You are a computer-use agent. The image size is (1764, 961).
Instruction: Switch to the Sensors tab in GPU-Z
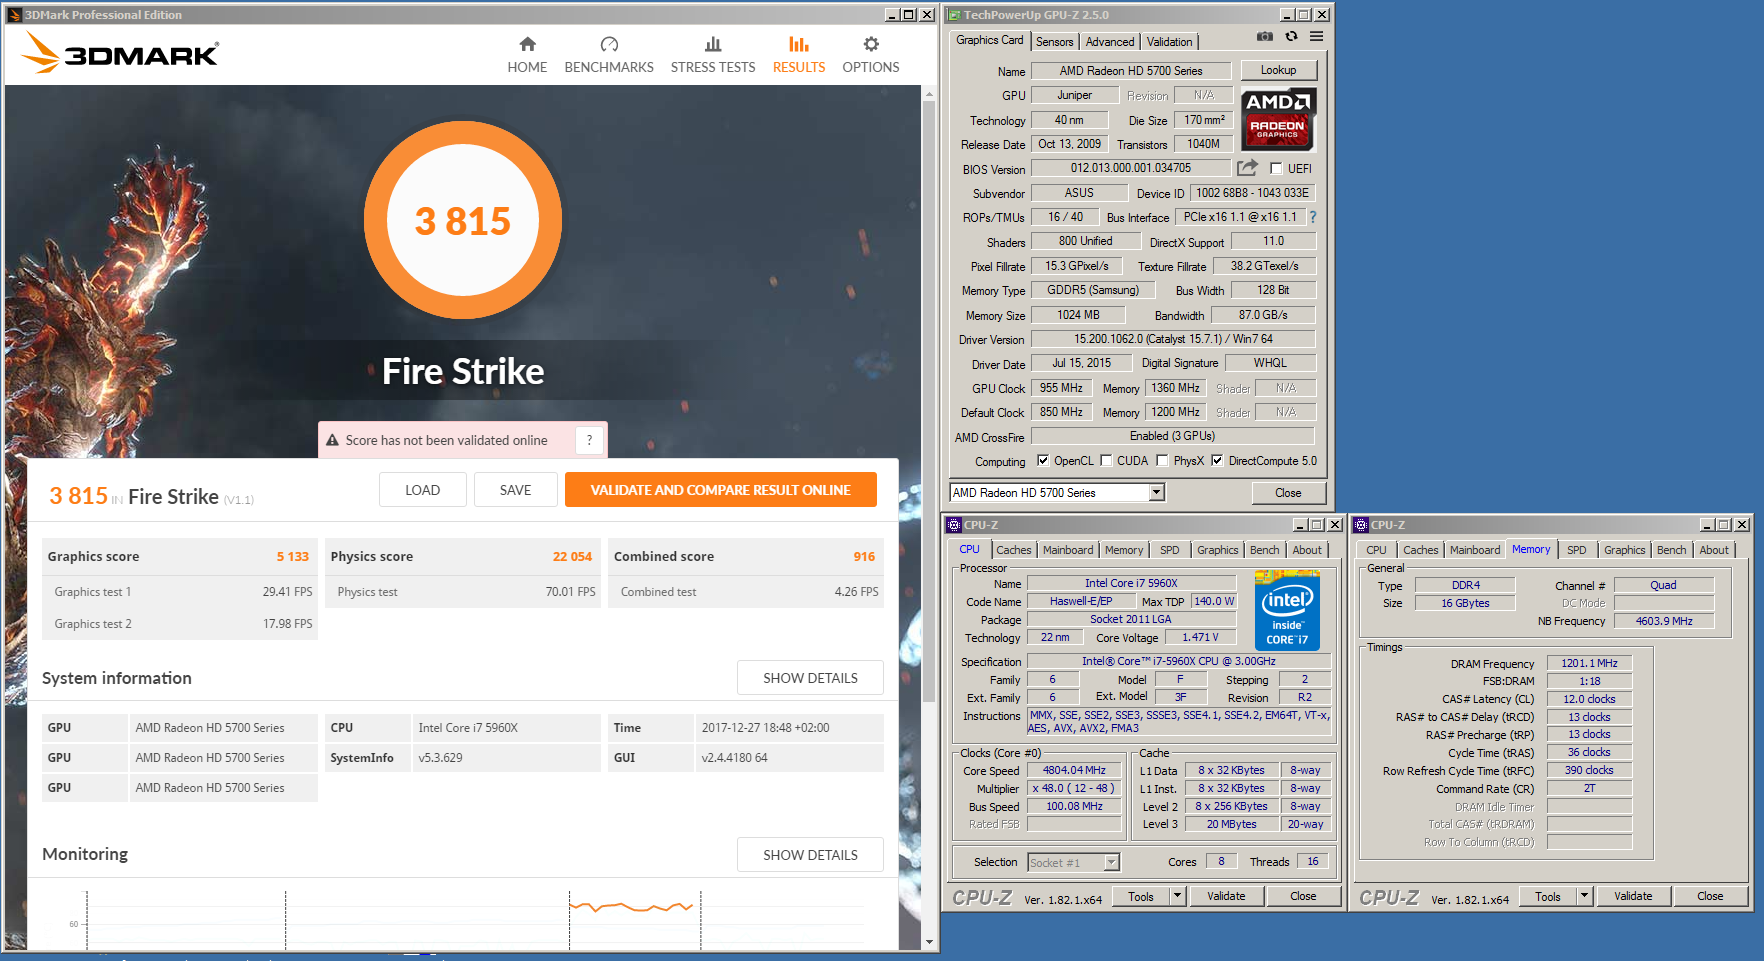1054,42
